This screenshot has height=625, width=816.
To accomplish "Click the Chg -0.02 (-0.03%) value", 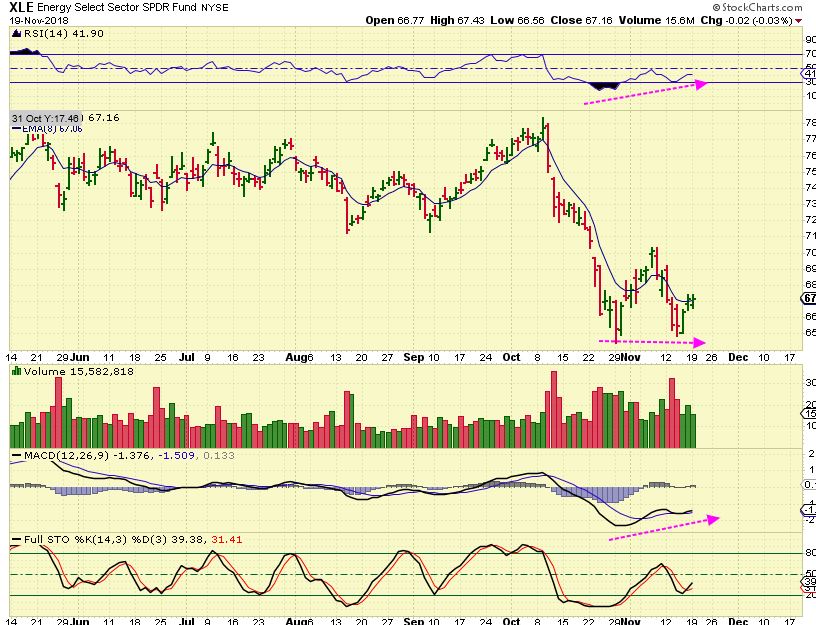I will 746,20.
